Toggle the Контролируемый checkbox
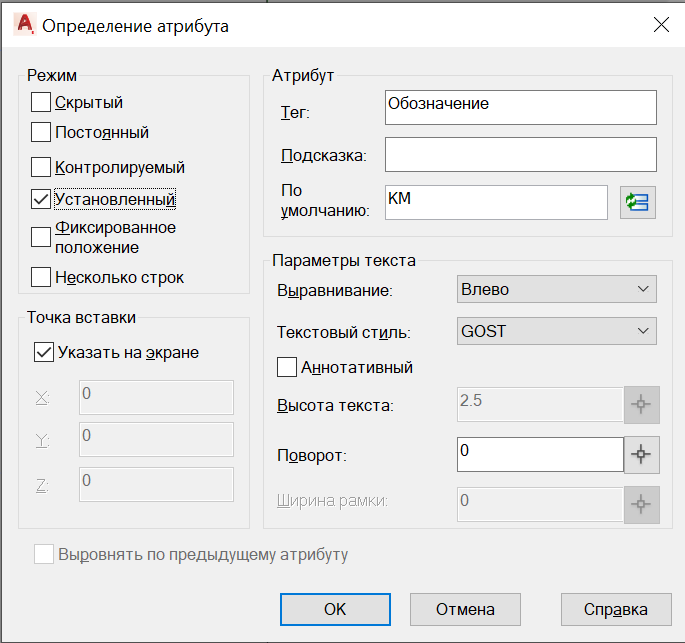 click(x=41, y=167)
